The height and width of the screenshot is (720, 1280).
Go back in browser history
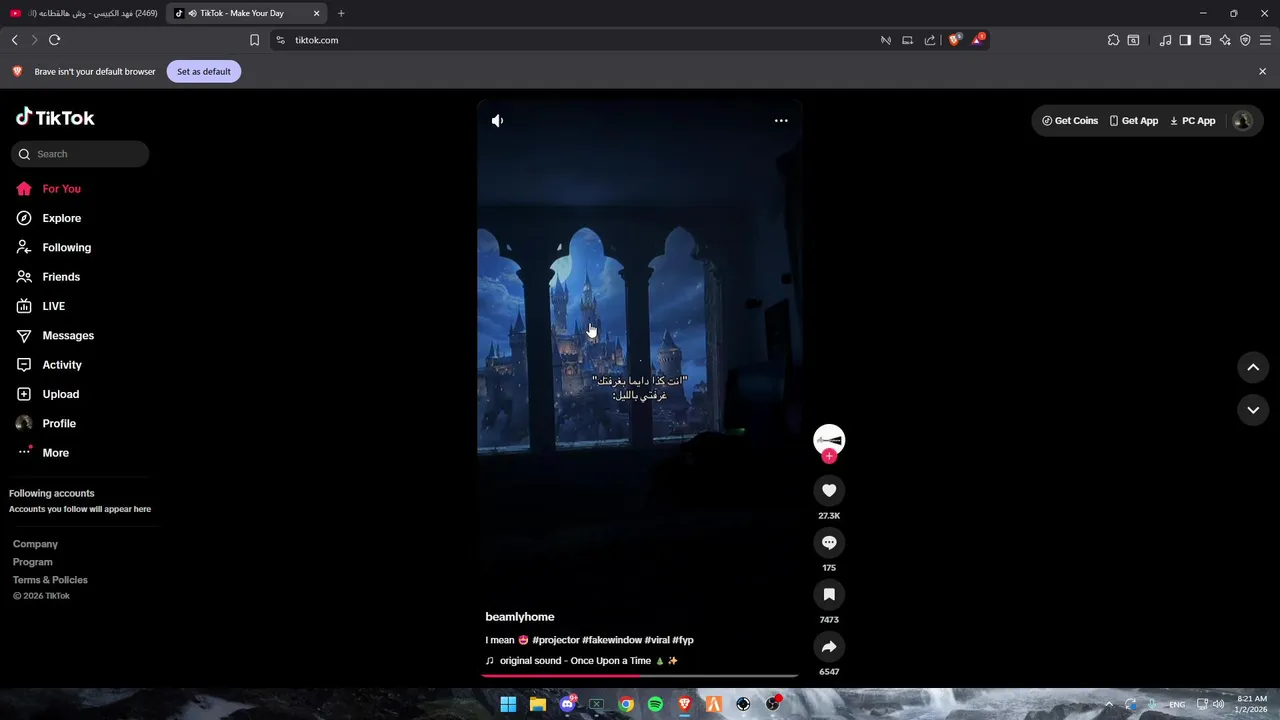click(14, 40)
